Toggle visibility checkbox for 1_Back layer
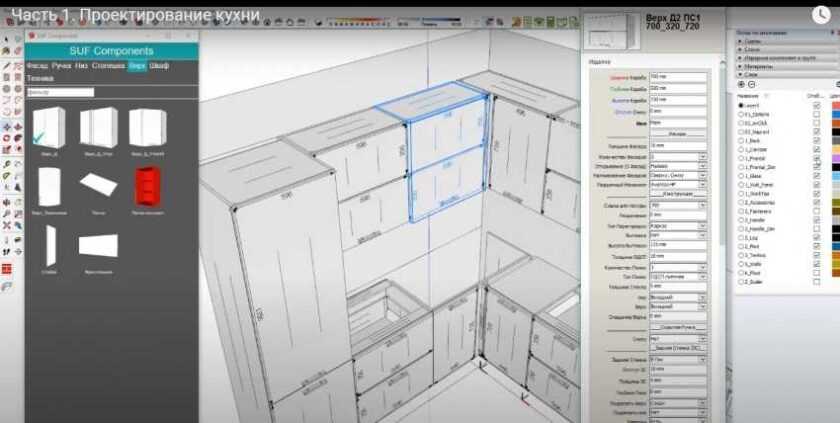This screenshot has width=840, height=423. 816,140
